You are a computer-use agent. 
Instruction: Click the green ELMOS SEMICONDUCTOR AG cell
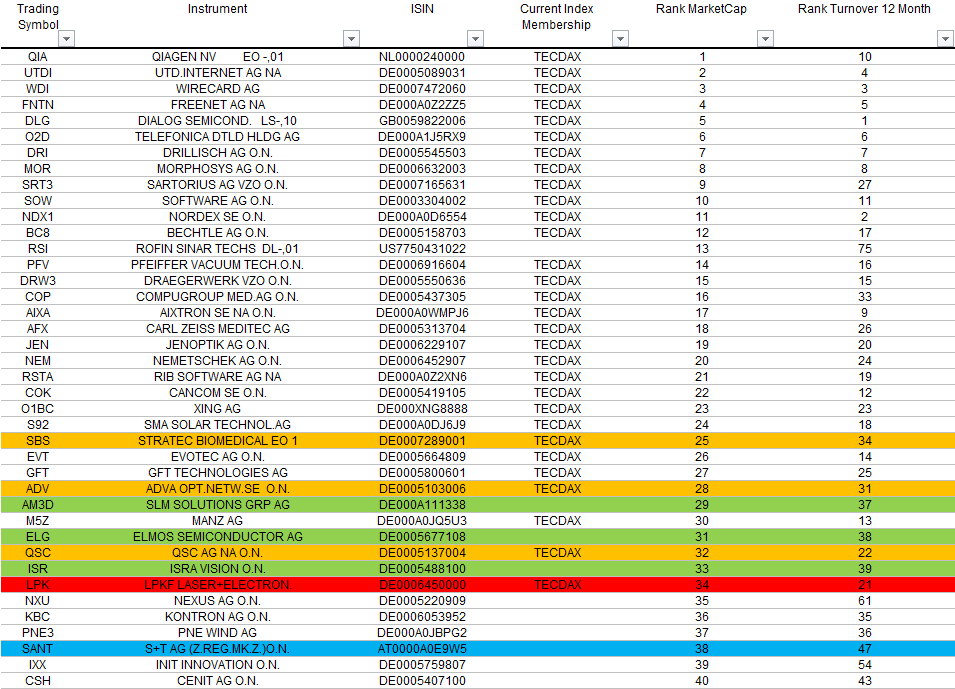(217, 536)
